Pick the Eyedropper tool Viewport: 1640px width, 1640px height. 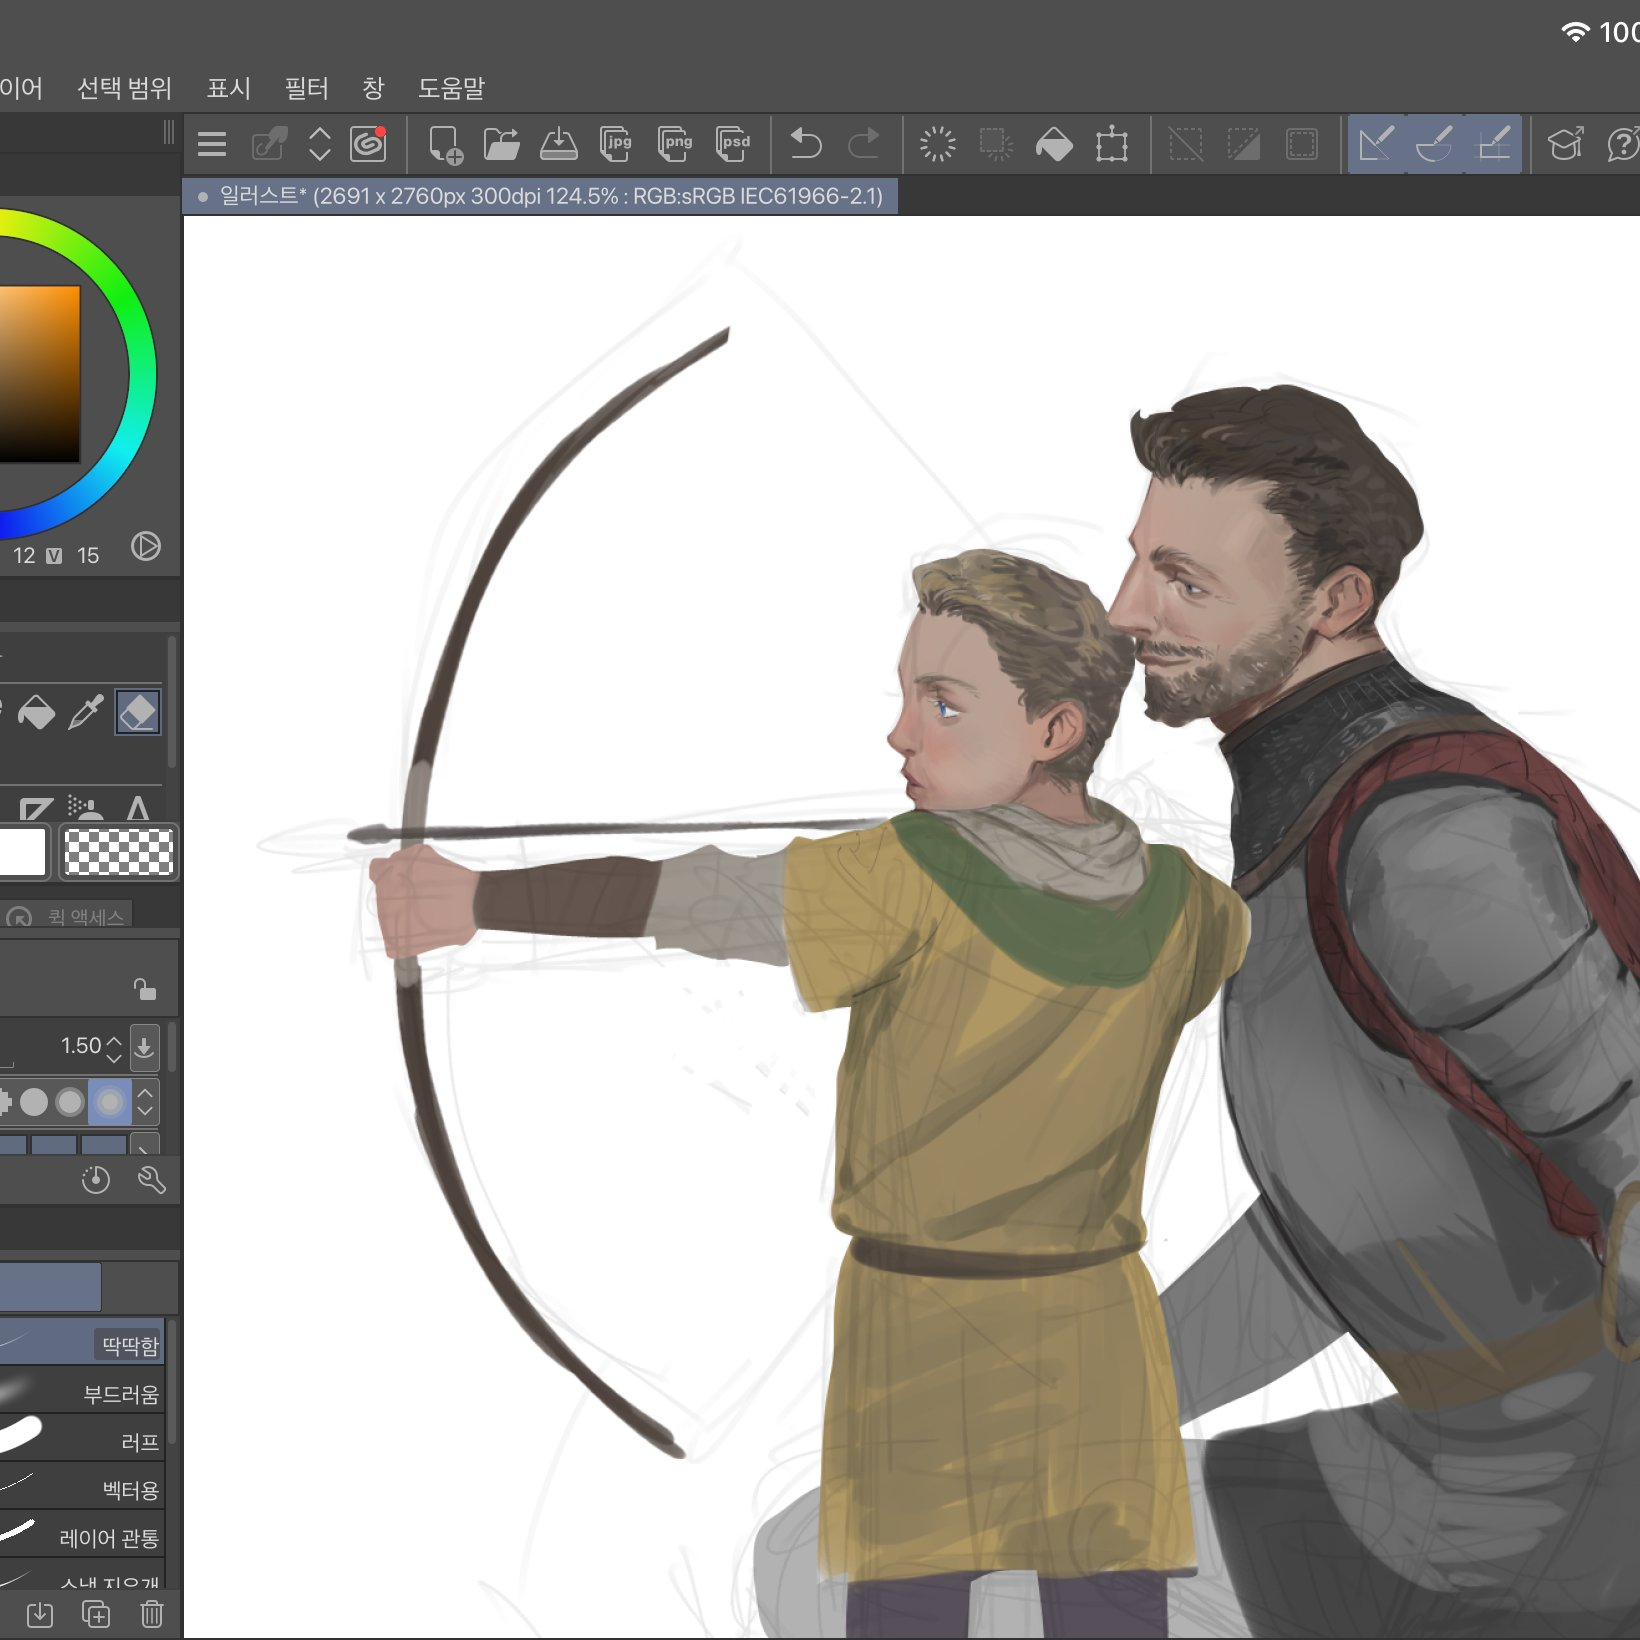[x=86, y=713]
